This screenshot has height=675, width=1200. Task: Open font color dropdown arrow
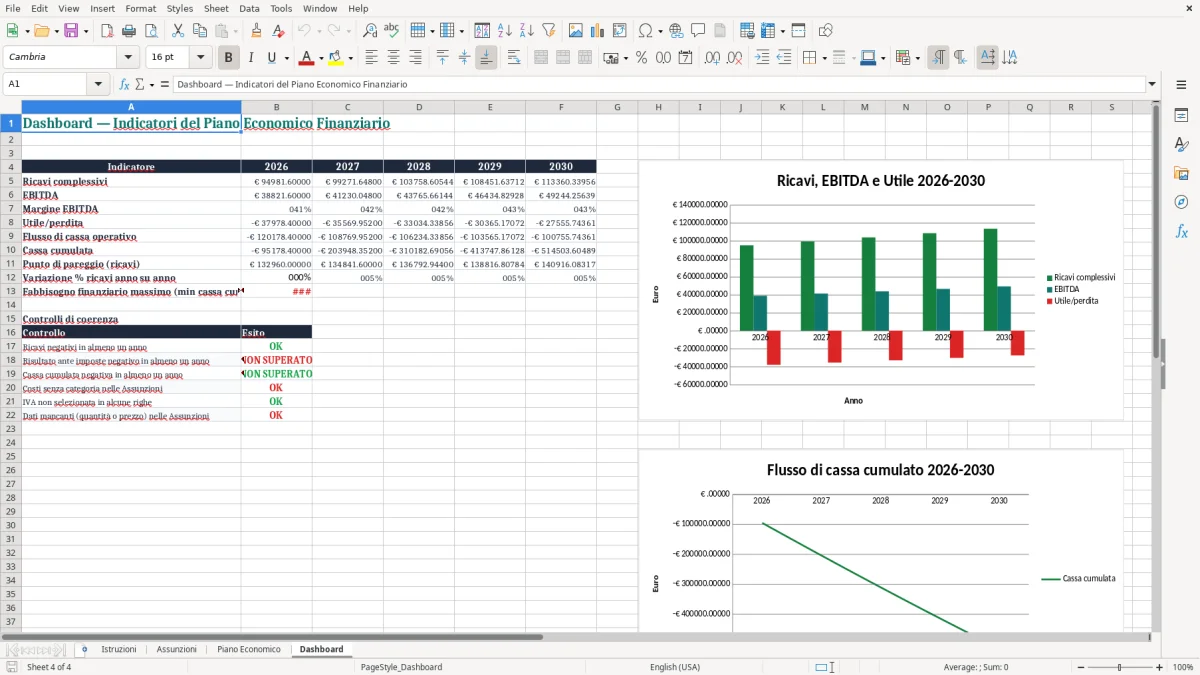tap(321, 58)
